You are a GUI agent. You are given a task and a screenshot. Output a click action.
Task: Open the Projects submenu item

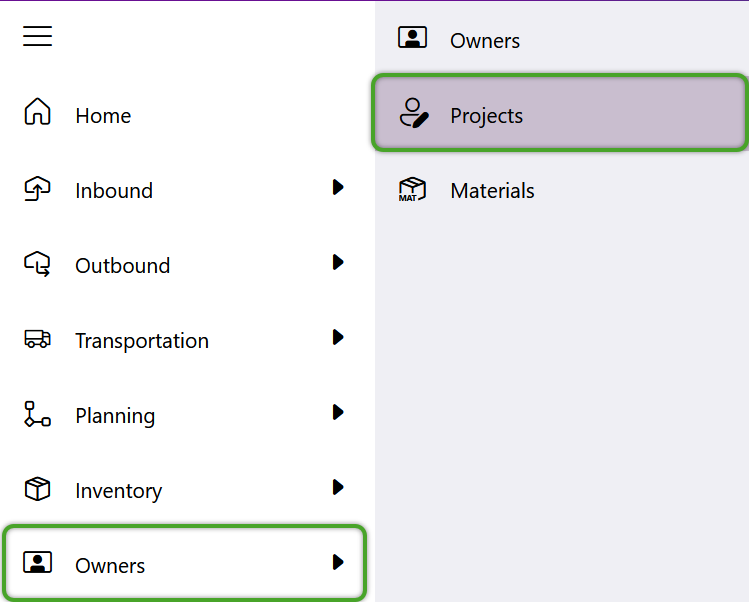560,113
